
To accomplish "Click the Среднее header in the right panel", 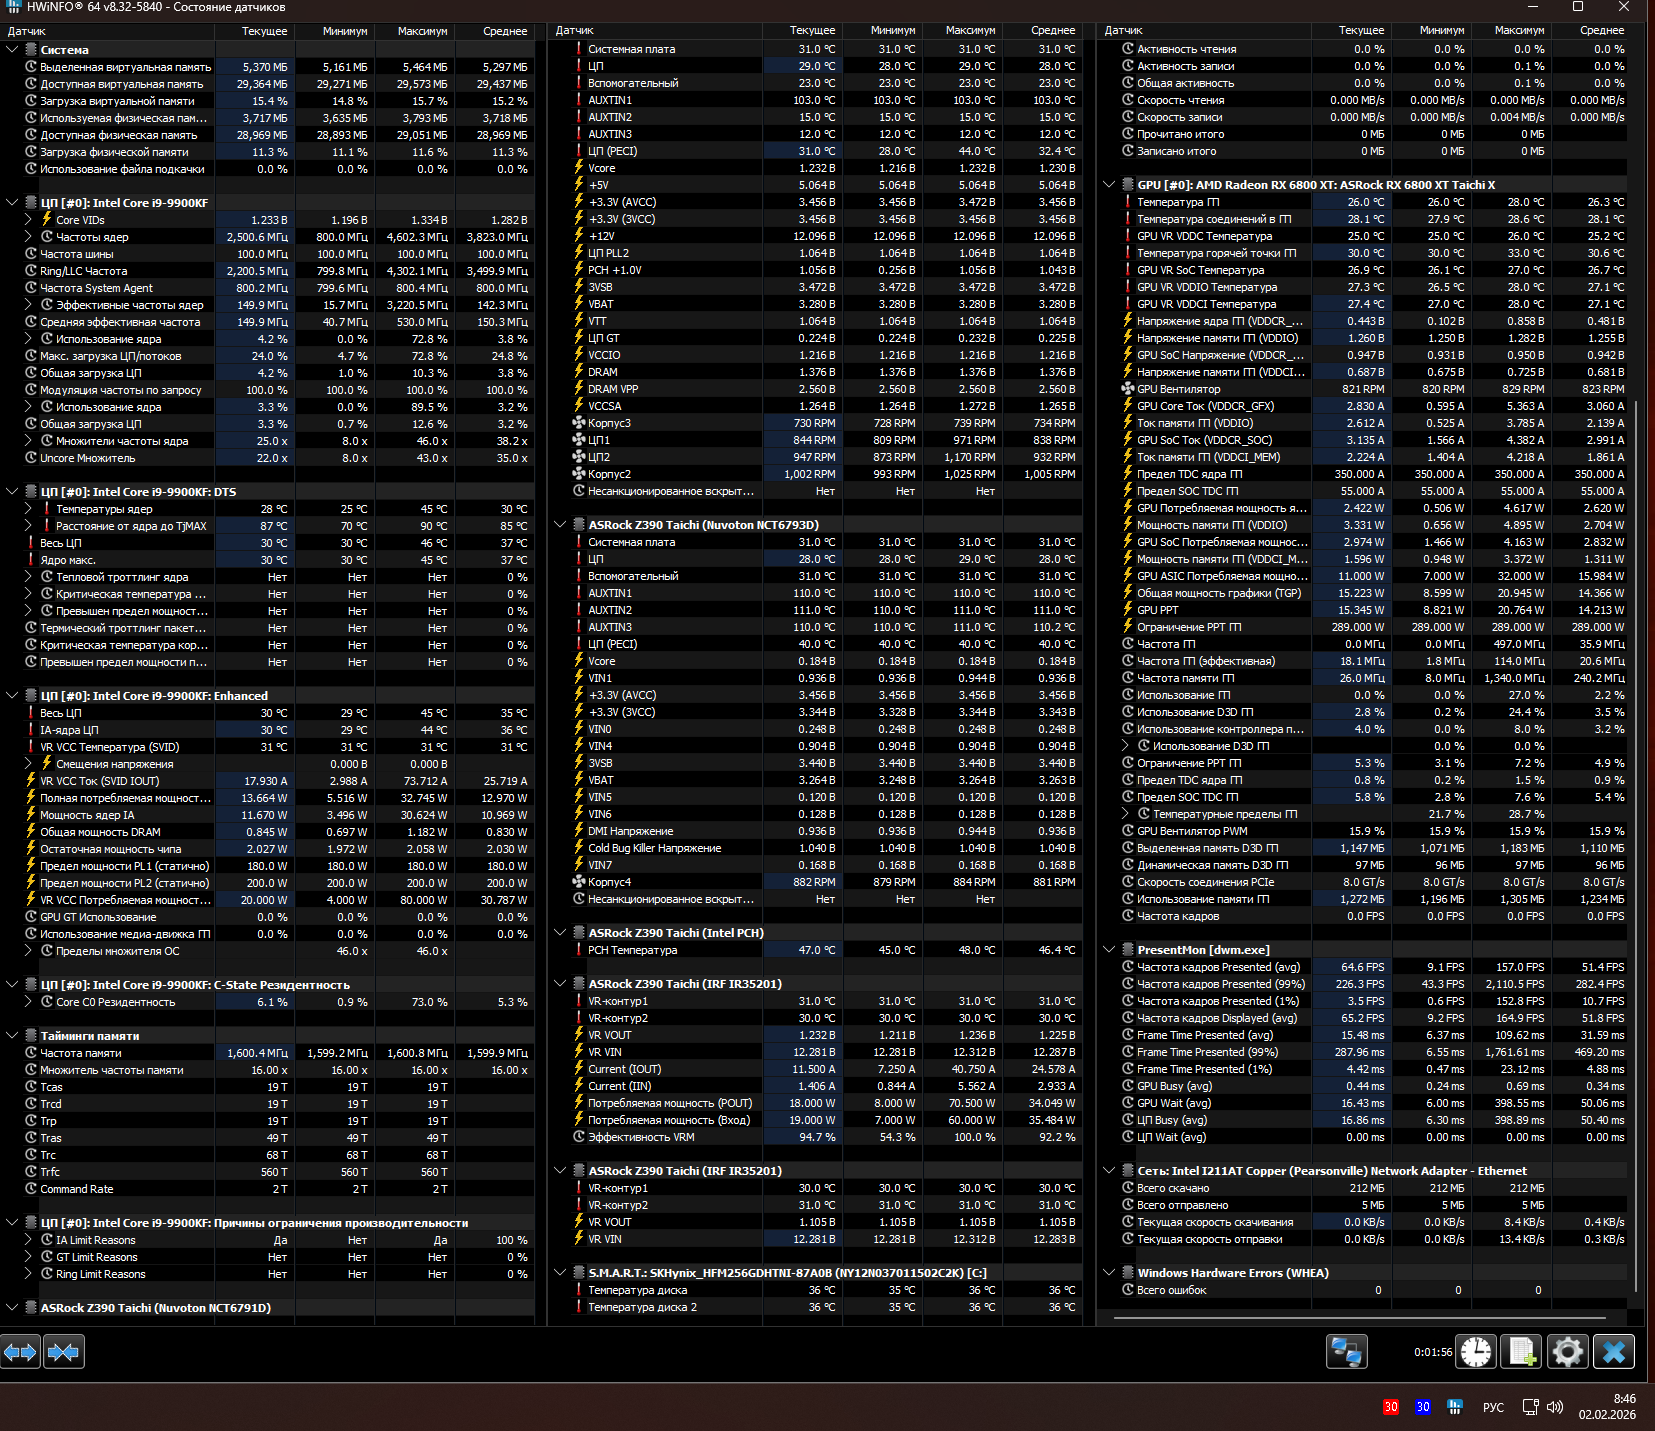I will tap(1591, 31).
